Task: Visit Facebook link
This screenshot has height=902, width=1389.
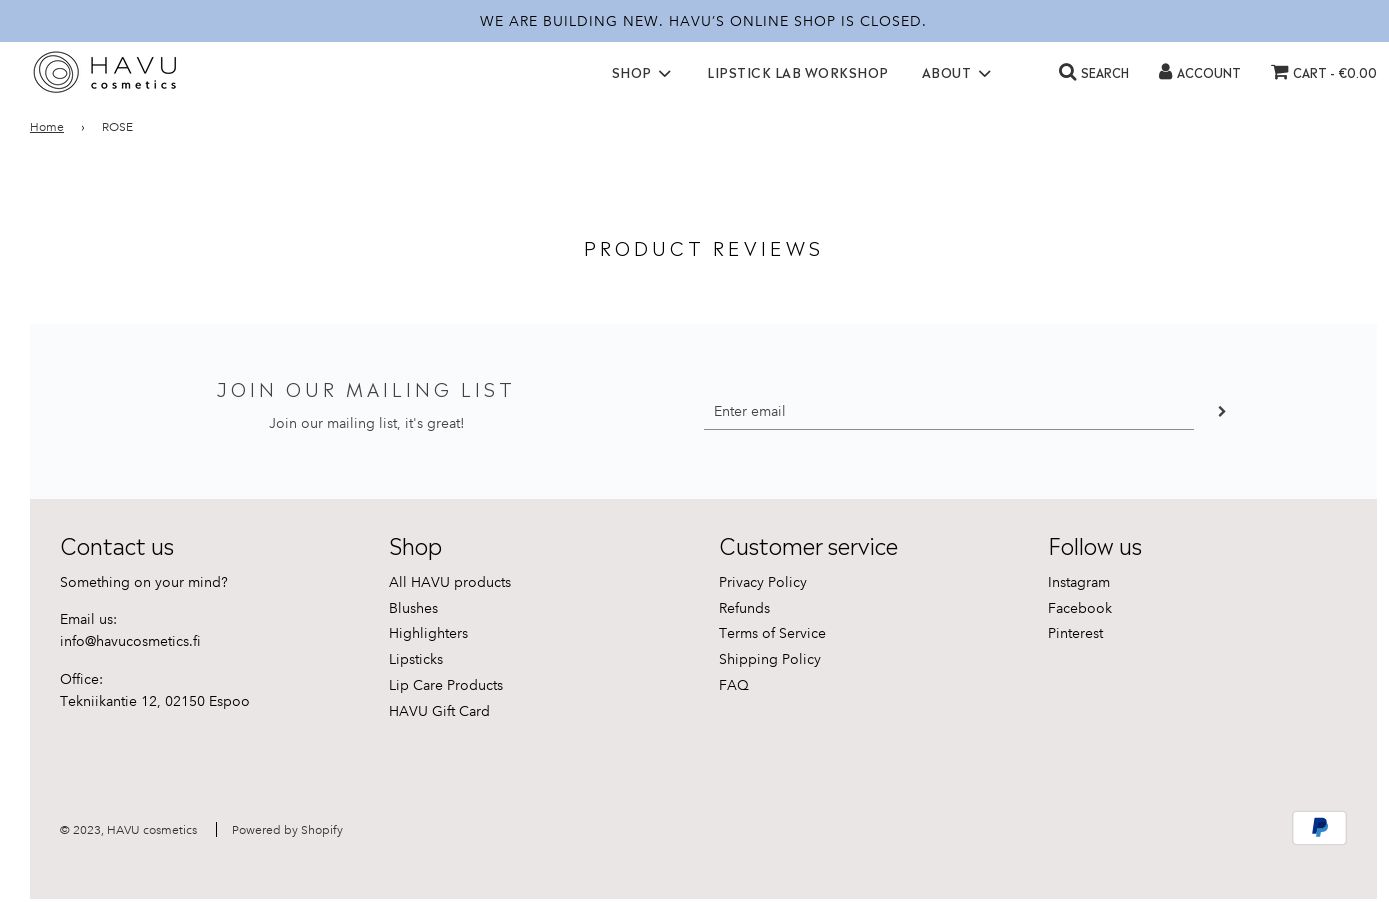Action: (1079, 608)
